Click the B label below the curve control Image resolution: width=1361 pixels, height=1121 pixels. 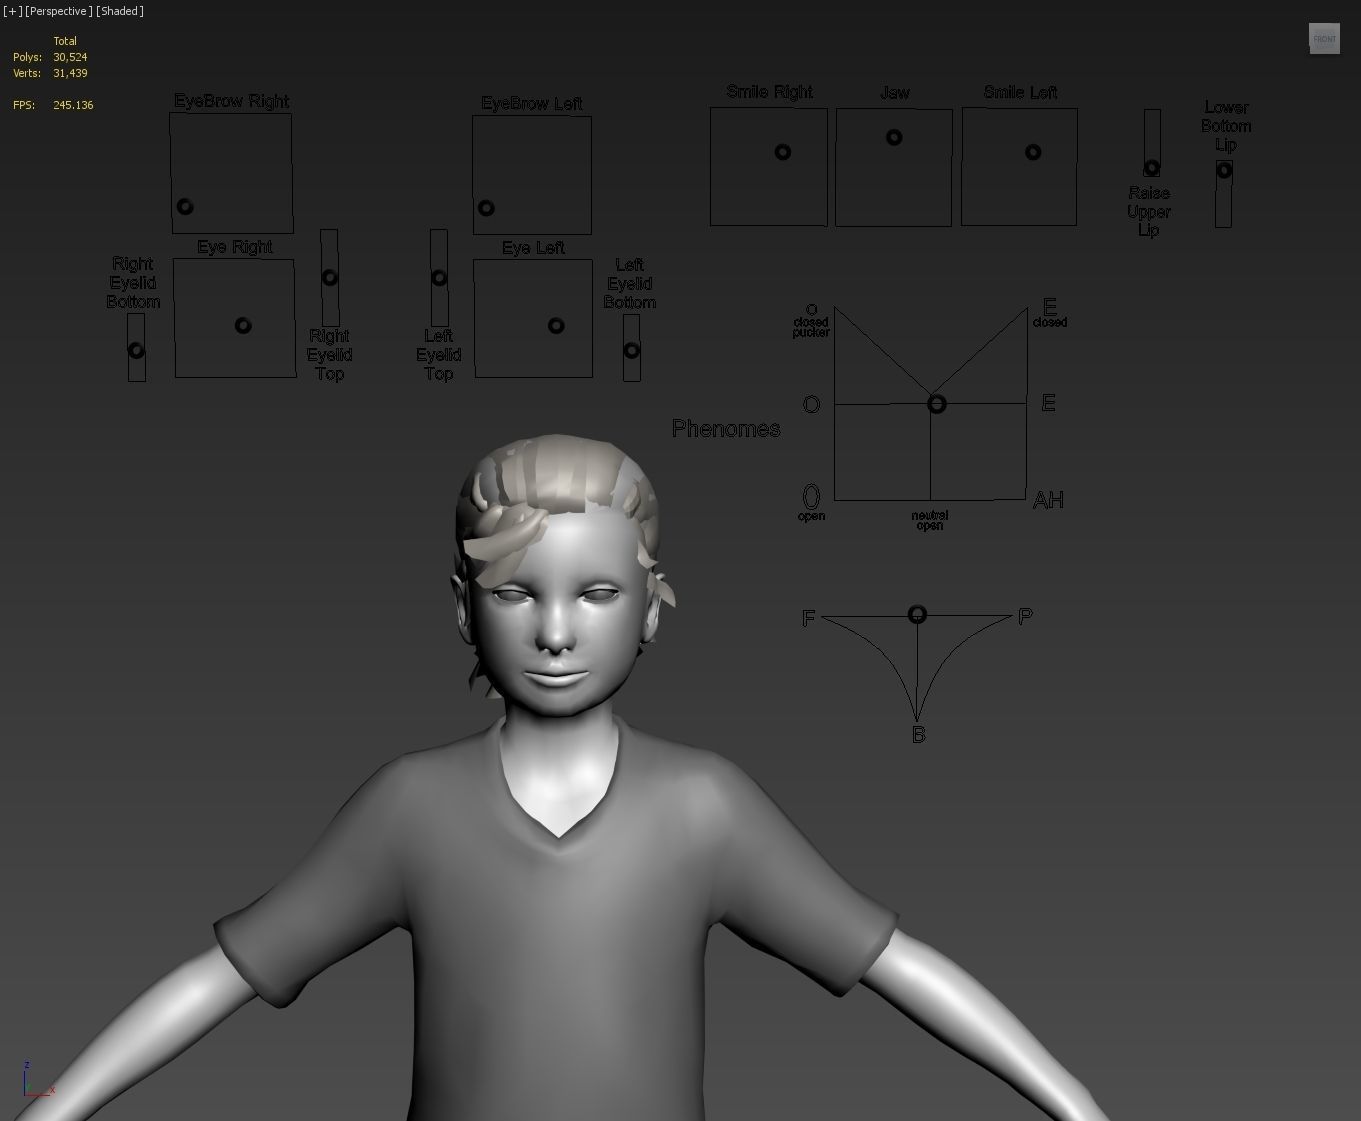[x=919, y=735]
